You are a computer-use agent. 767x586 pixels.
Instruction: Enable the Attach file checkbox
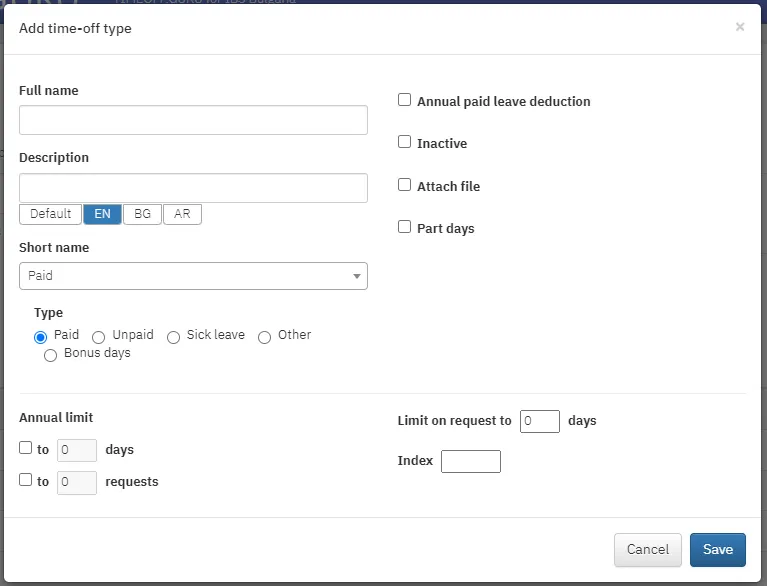pos(405,184)
